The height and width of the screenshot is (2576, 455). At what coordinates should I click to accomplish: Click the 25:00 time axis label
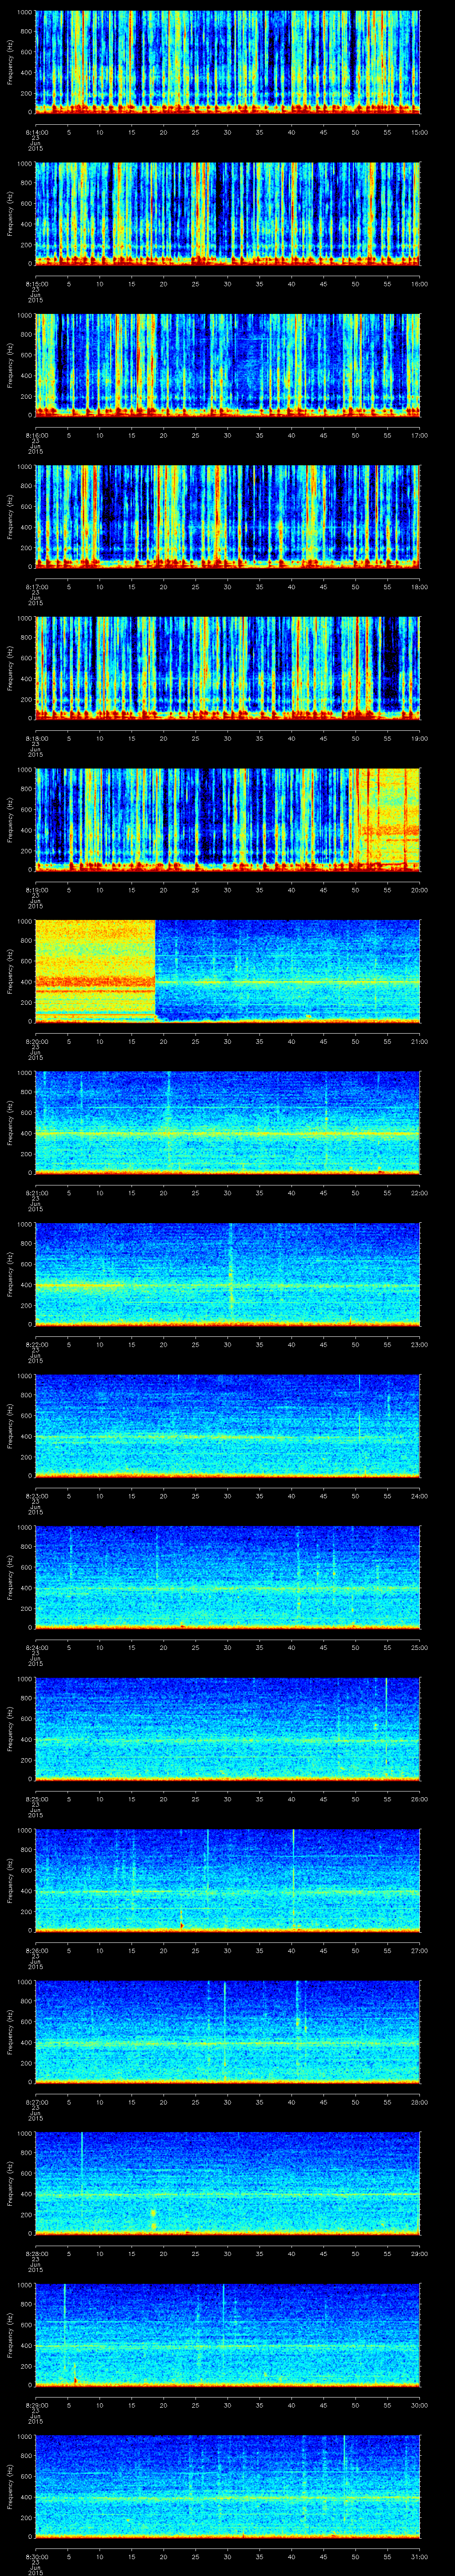(x=420, y=1647)
